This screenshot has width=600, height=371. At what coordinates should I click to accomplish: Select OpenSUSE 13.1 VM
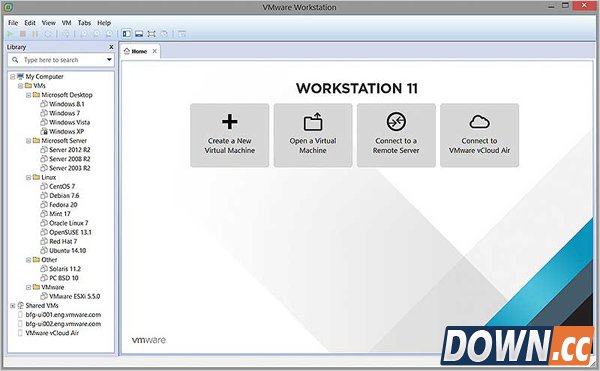click(x=70, y=232)
